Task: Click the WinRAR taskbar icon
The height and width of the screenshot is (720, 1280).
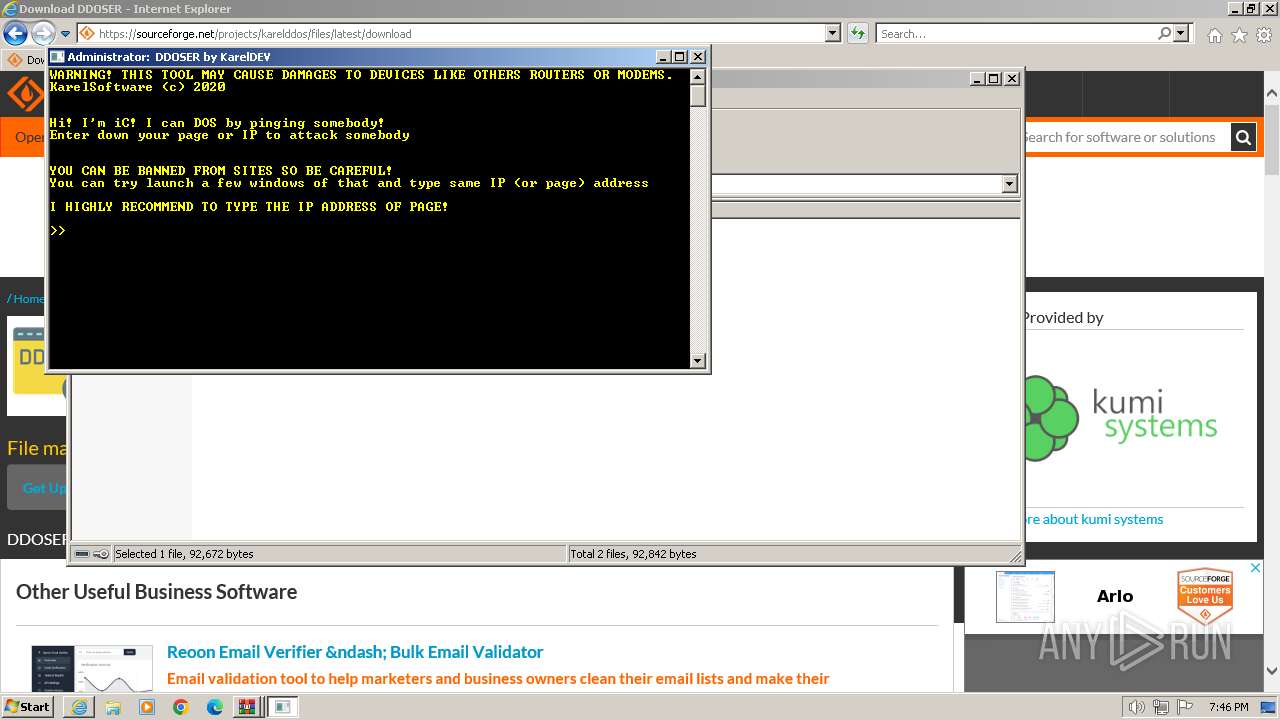Action: coord(246,707)
